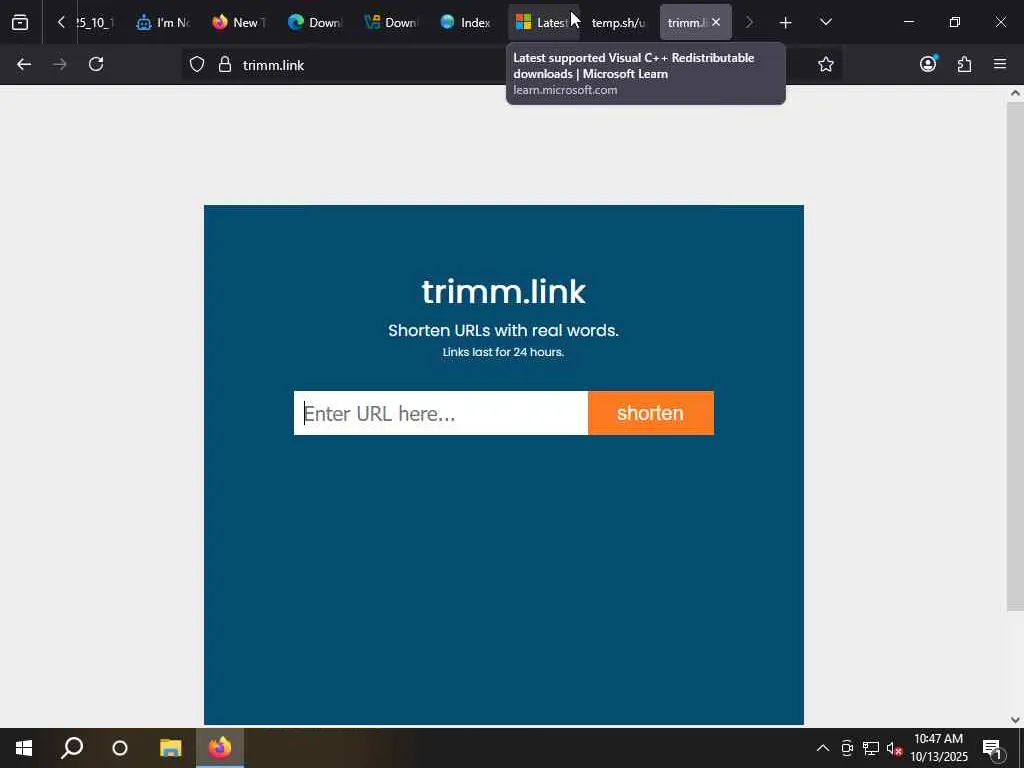Click the trimm.link address bar text
This screenshot has height=768, width=1024.
[x=273, y=65]
